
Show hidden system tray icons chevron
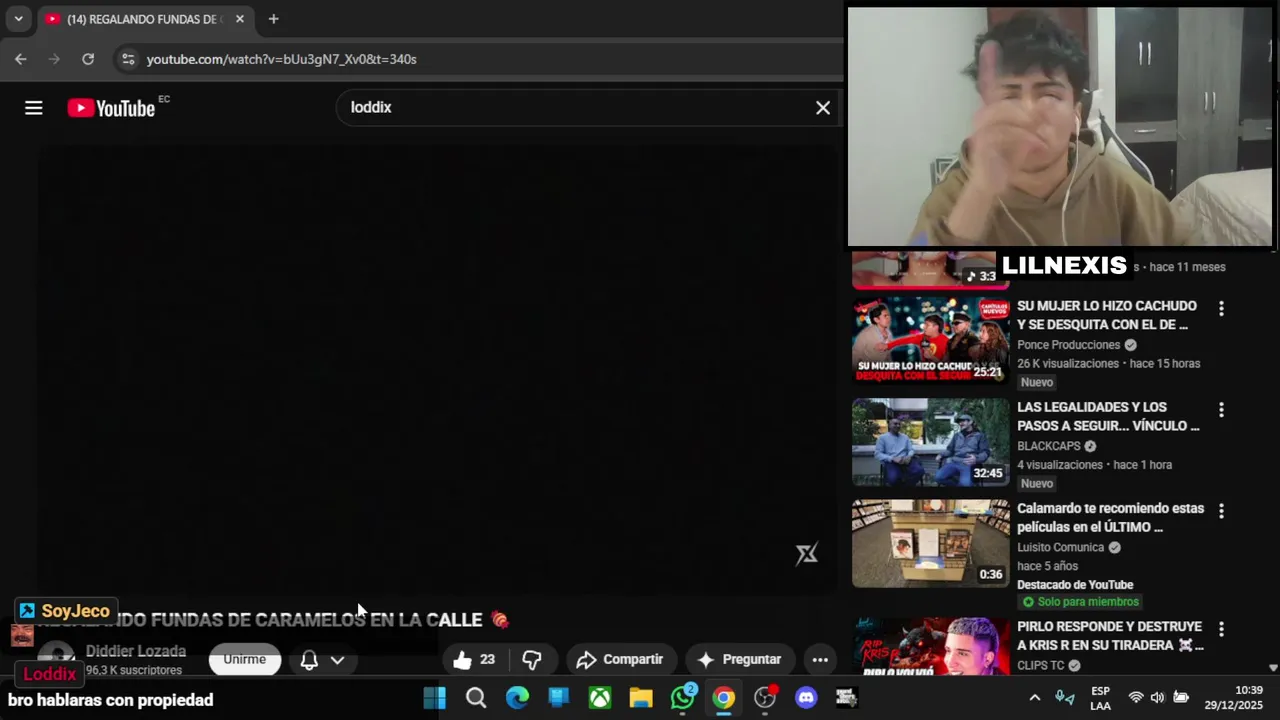point(1035,698)
